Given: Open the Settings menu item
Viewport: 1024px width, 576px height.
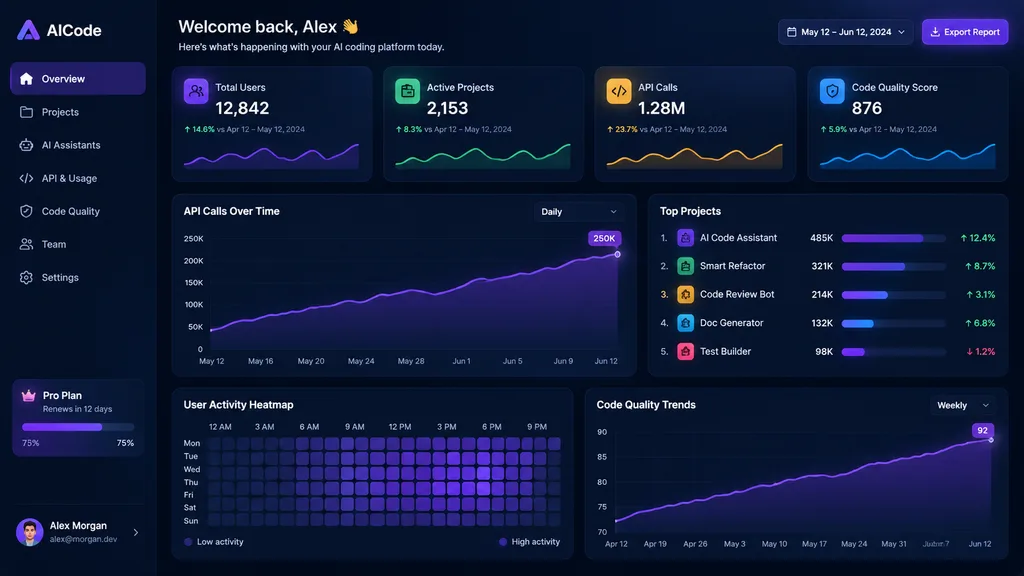Looking at the screenshot, I should 78,278.
